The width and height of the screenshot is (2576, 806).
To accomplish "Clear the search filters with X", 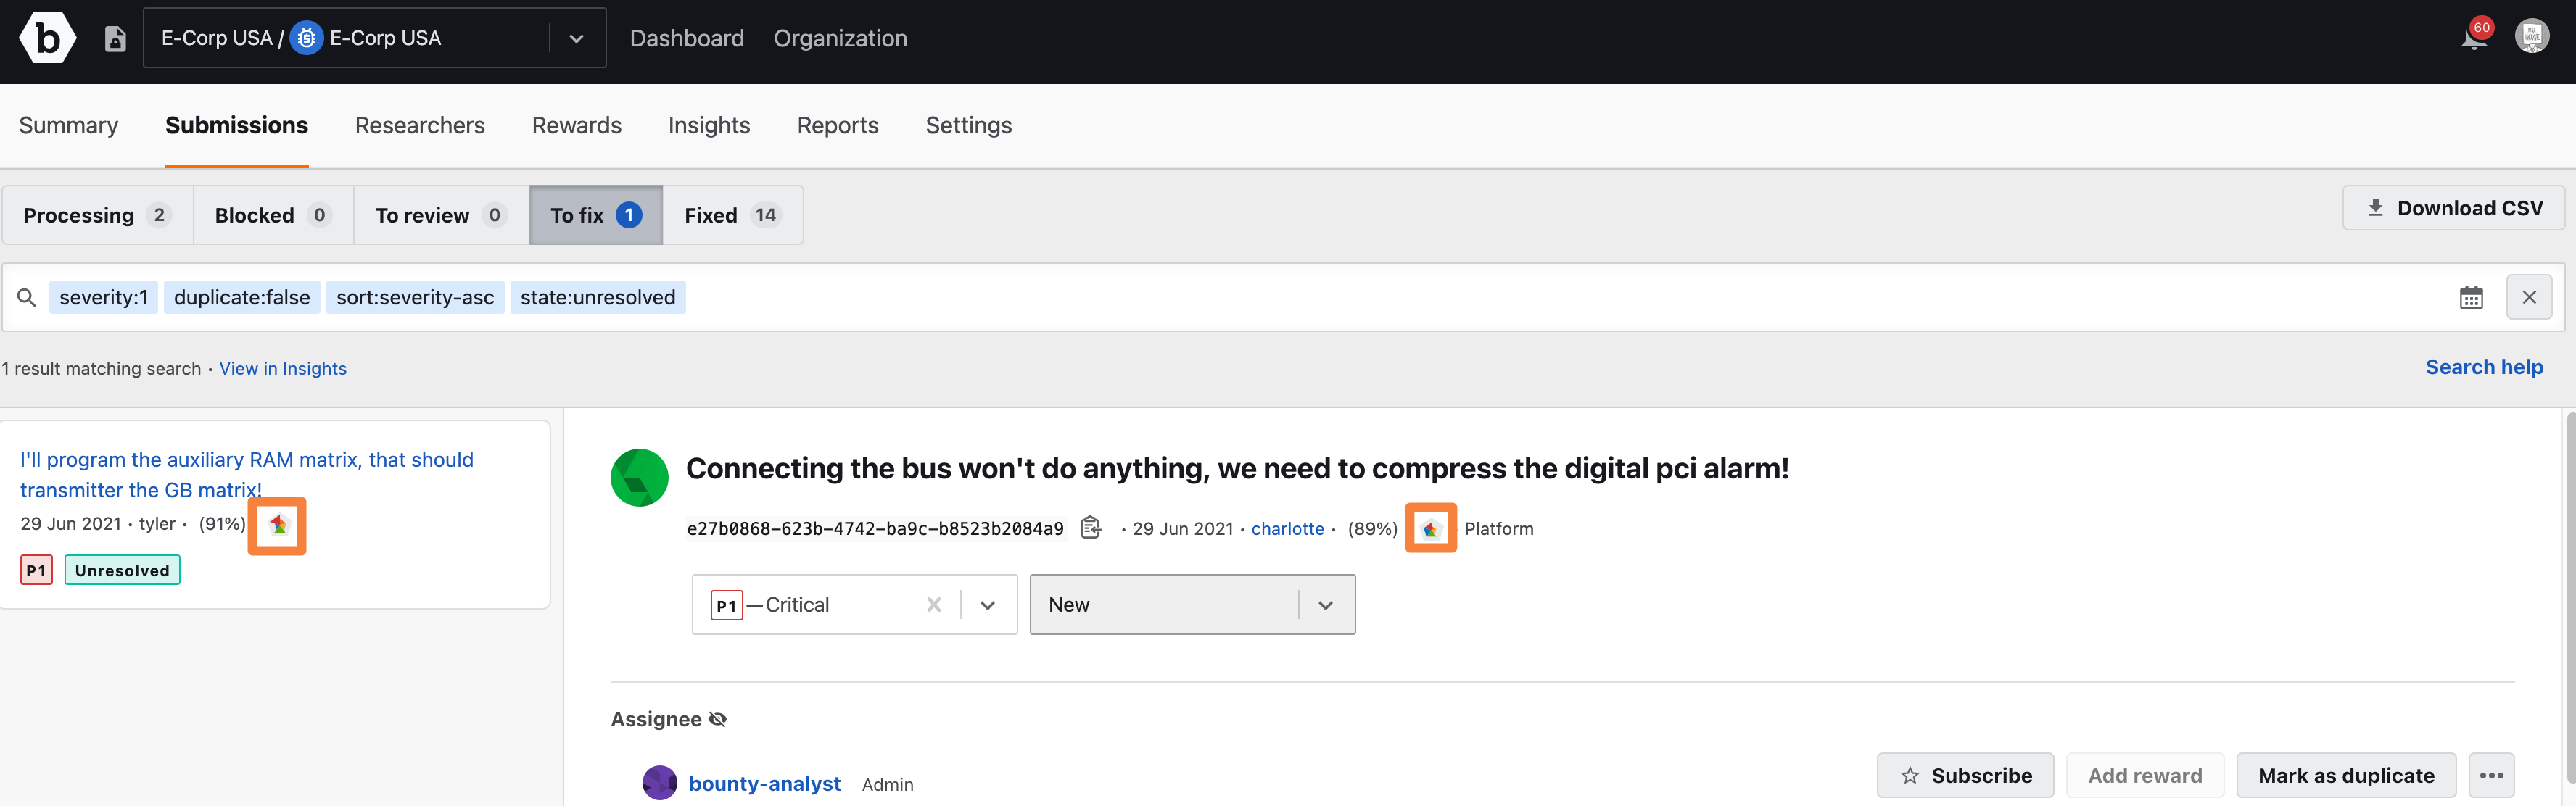I will click(x=2529, y=298).
